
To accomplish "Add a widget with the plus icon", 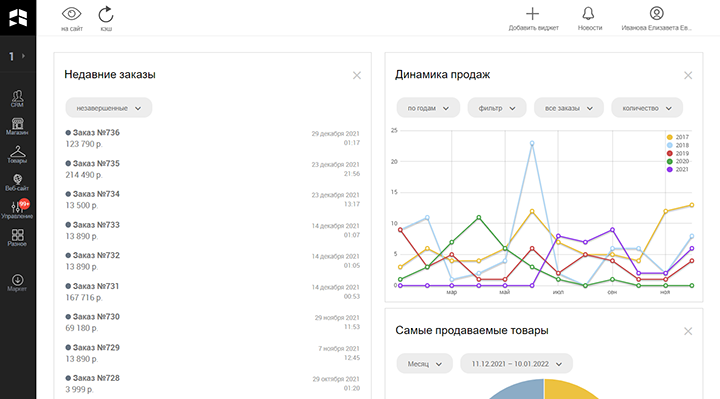I will 533,19.
